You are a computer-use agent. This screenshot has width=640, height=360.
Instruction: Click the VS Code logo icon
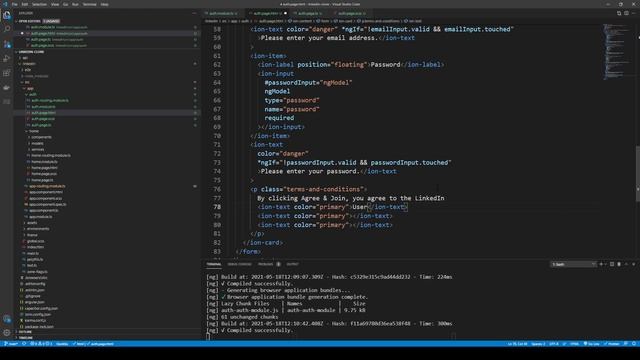pos(5,4)
